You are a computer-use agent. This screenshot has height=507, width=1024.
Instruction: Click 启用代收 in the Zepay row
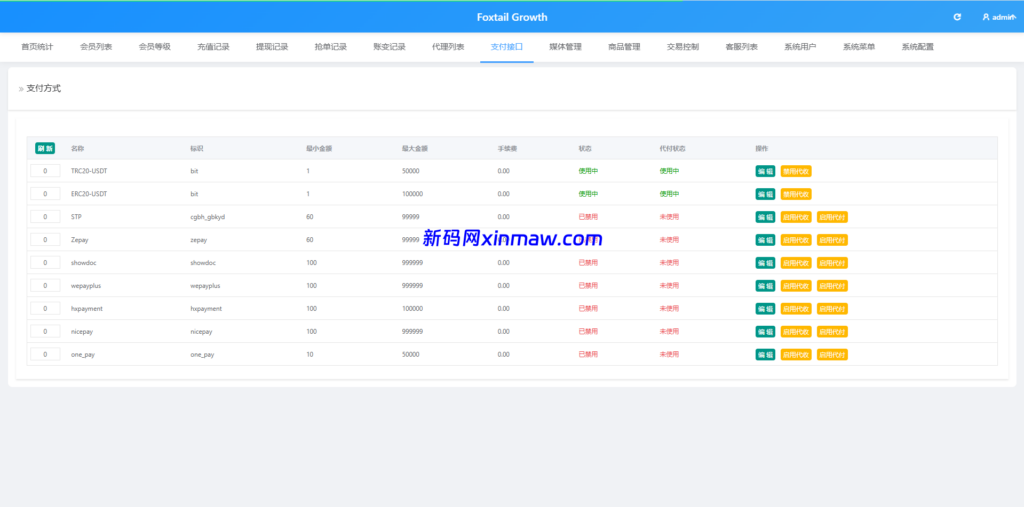click(x=796, y=240)
